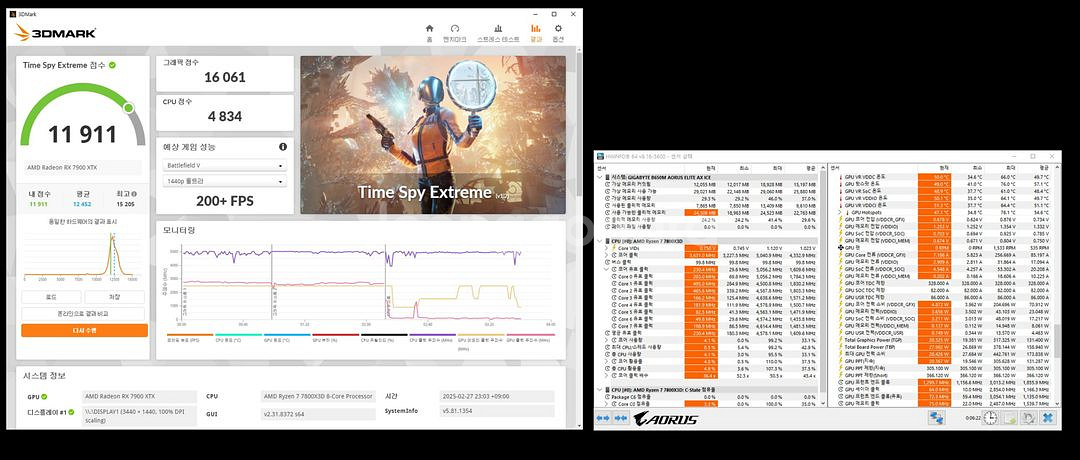Viewport: 1080px width, 460px height.
Task: Click the orange Run again button
Action: point(84,331)
